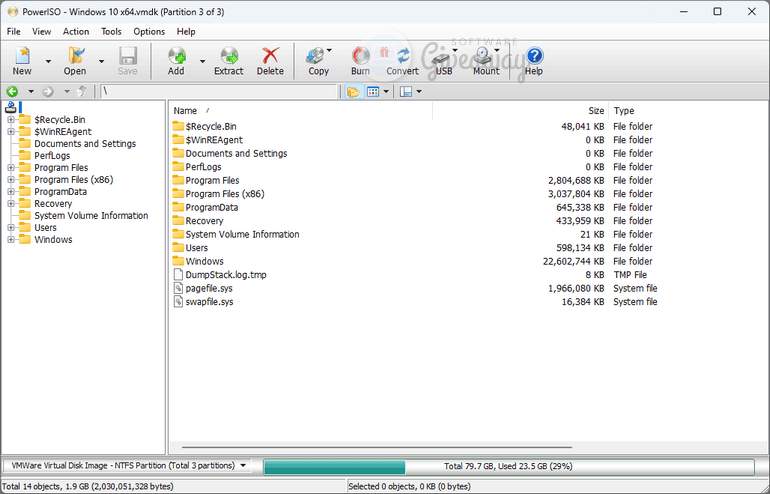Open the Action menu
Screen dimensions: 770x494
point(76,31)
